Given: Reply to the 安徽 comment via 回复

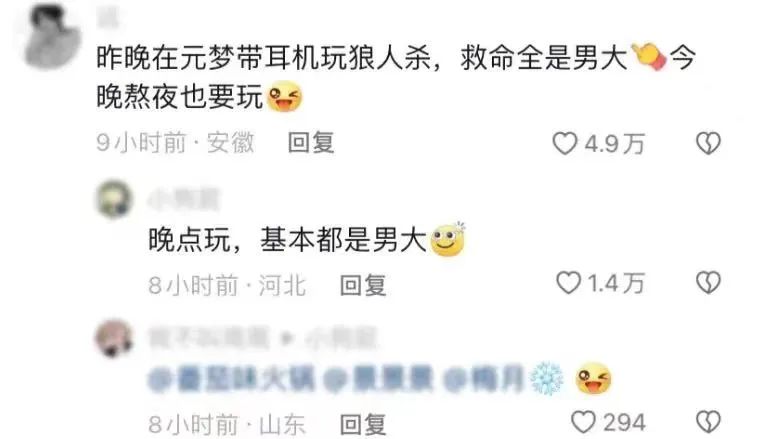Looking at the screenshot, I should click(311, 143).
